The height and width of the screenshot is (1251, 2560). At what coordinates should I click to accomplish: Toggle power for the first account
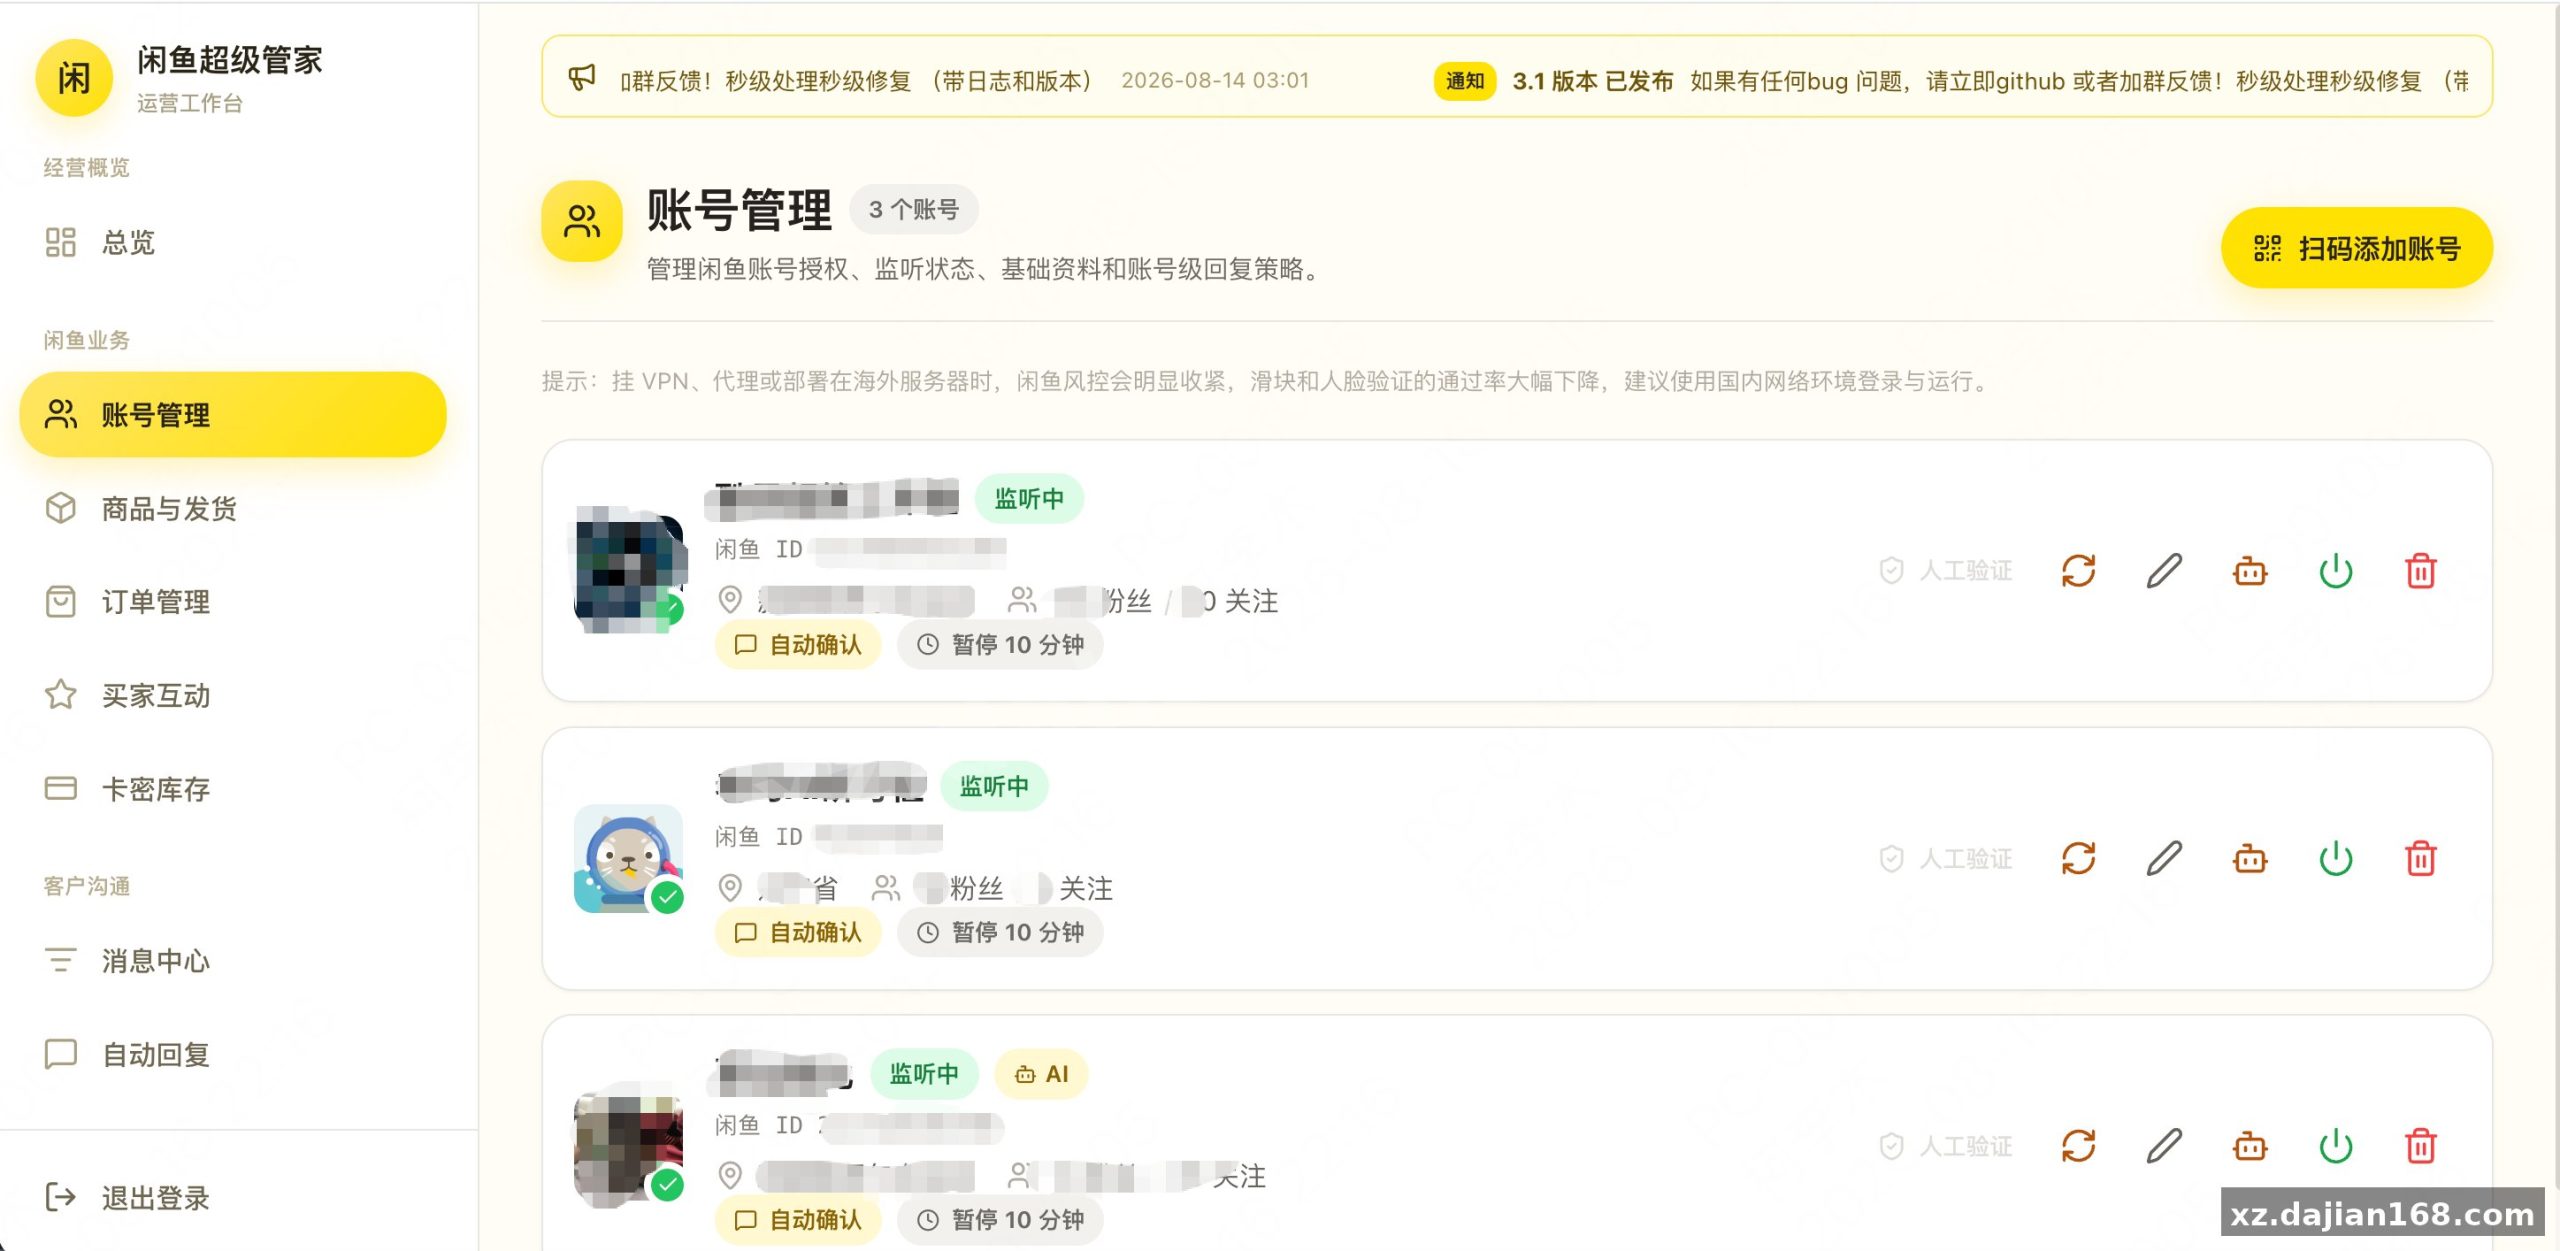[x=2336, y=571]
